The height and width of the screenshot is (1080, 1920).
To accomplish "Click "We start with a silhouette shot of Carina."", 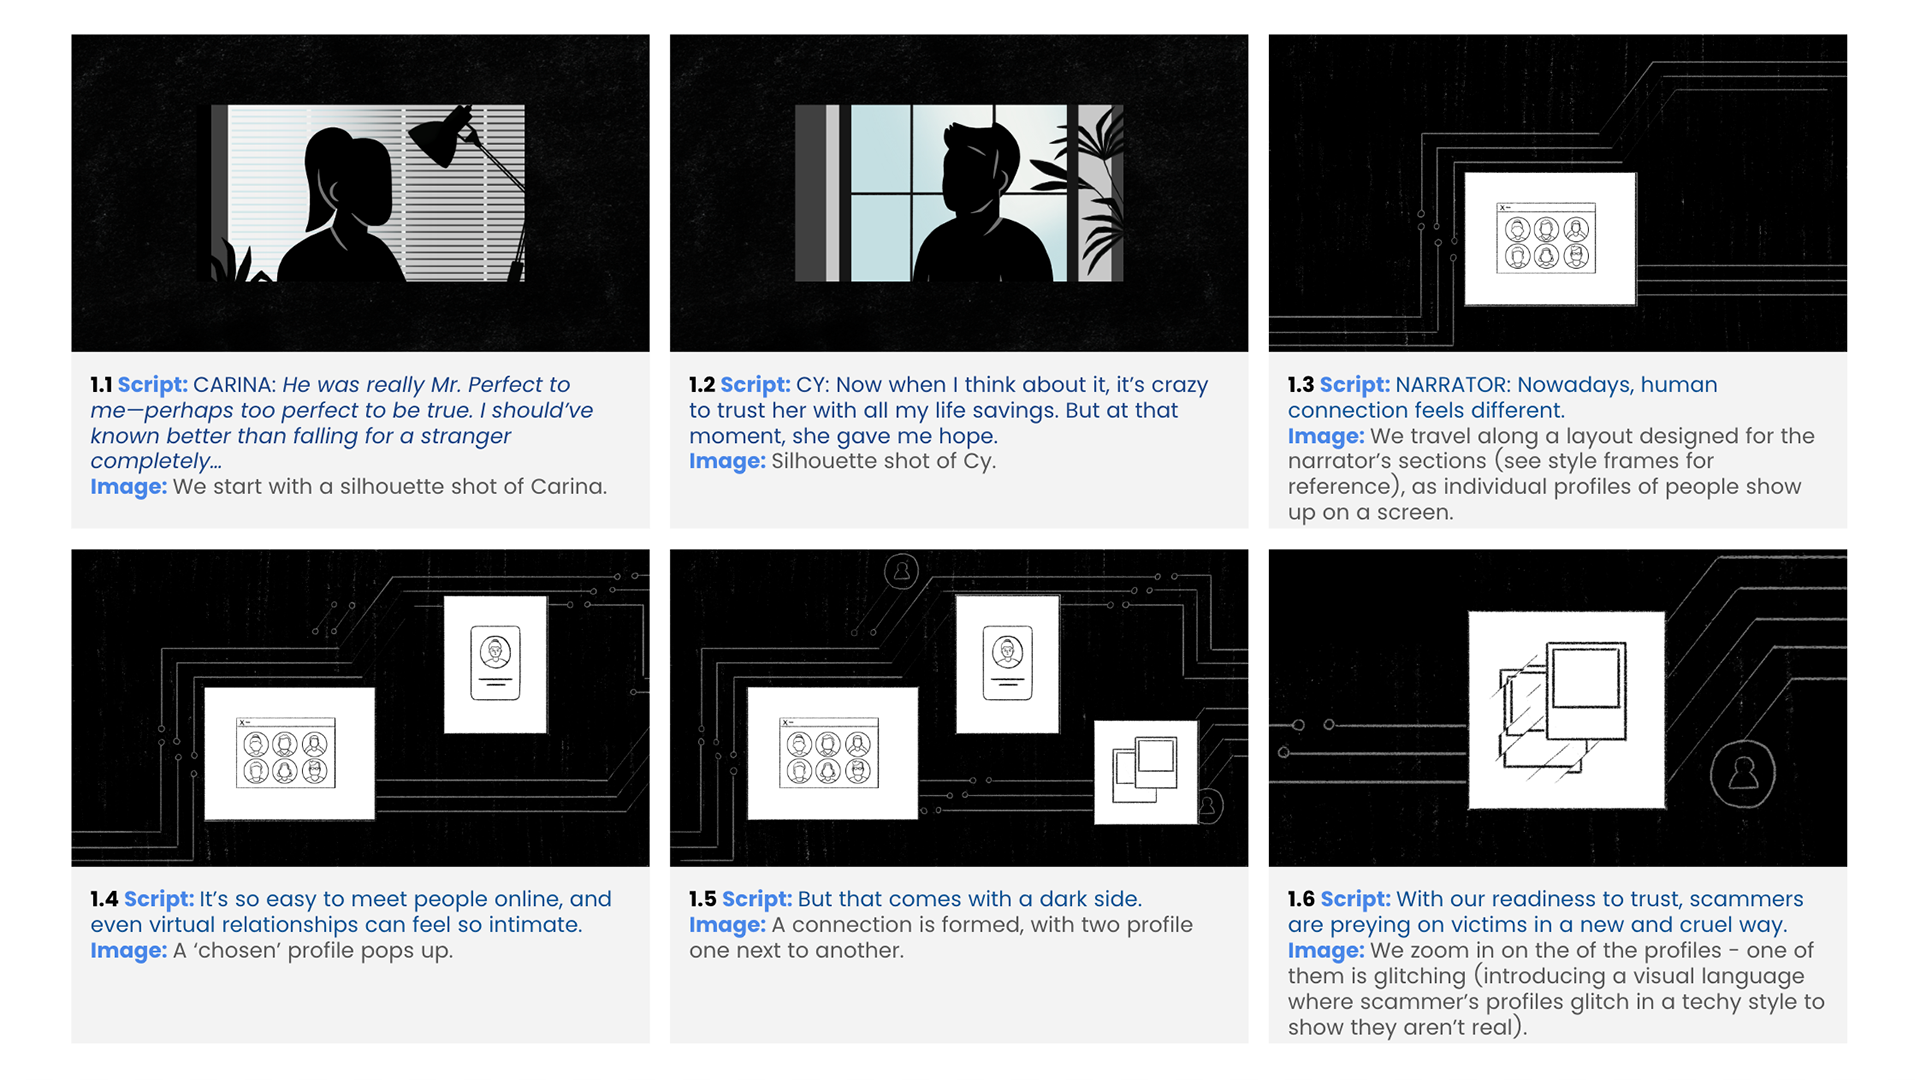I will coord(390,487).
